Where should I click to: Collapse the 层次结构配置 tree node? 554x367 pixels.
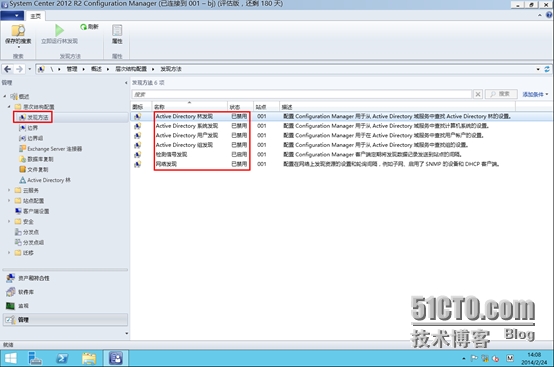pos(9,107)
